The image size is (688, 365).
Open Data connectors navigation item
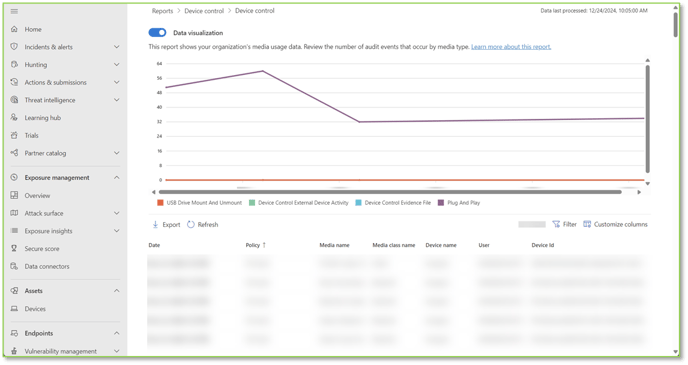[47, 266]
